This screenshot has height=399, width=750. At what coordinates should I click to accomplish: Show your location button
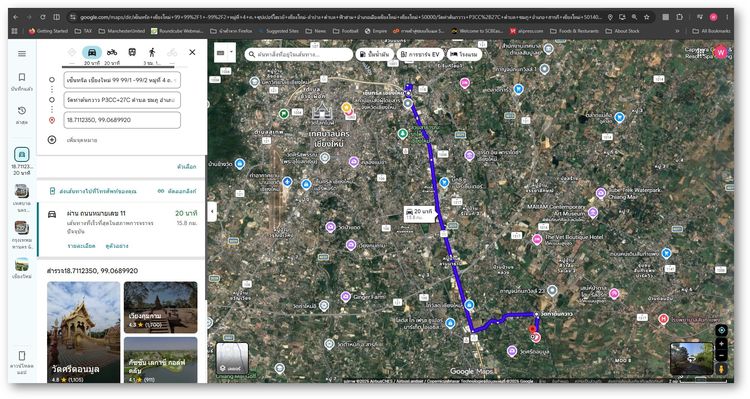coord(722,330)
